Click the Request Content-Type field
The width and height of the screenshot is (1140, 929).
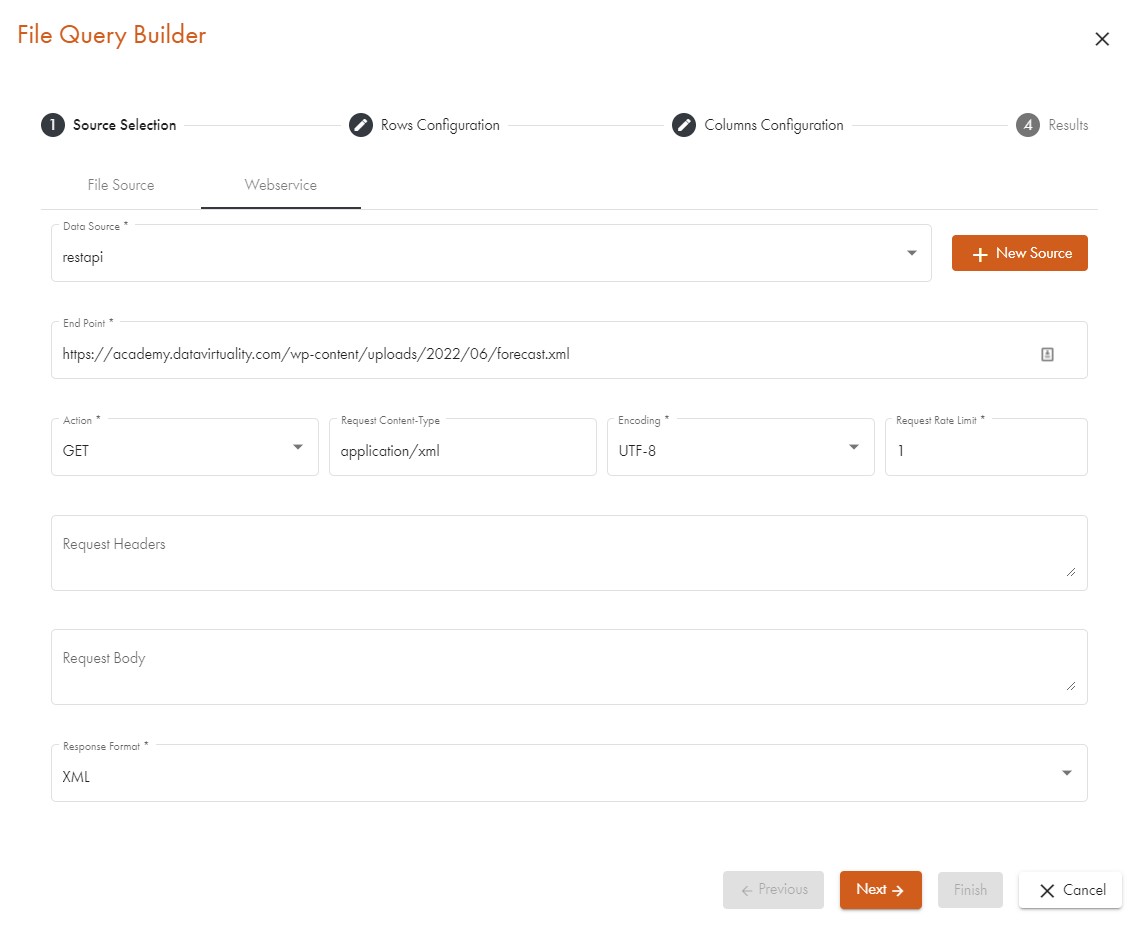pos(462,451)
